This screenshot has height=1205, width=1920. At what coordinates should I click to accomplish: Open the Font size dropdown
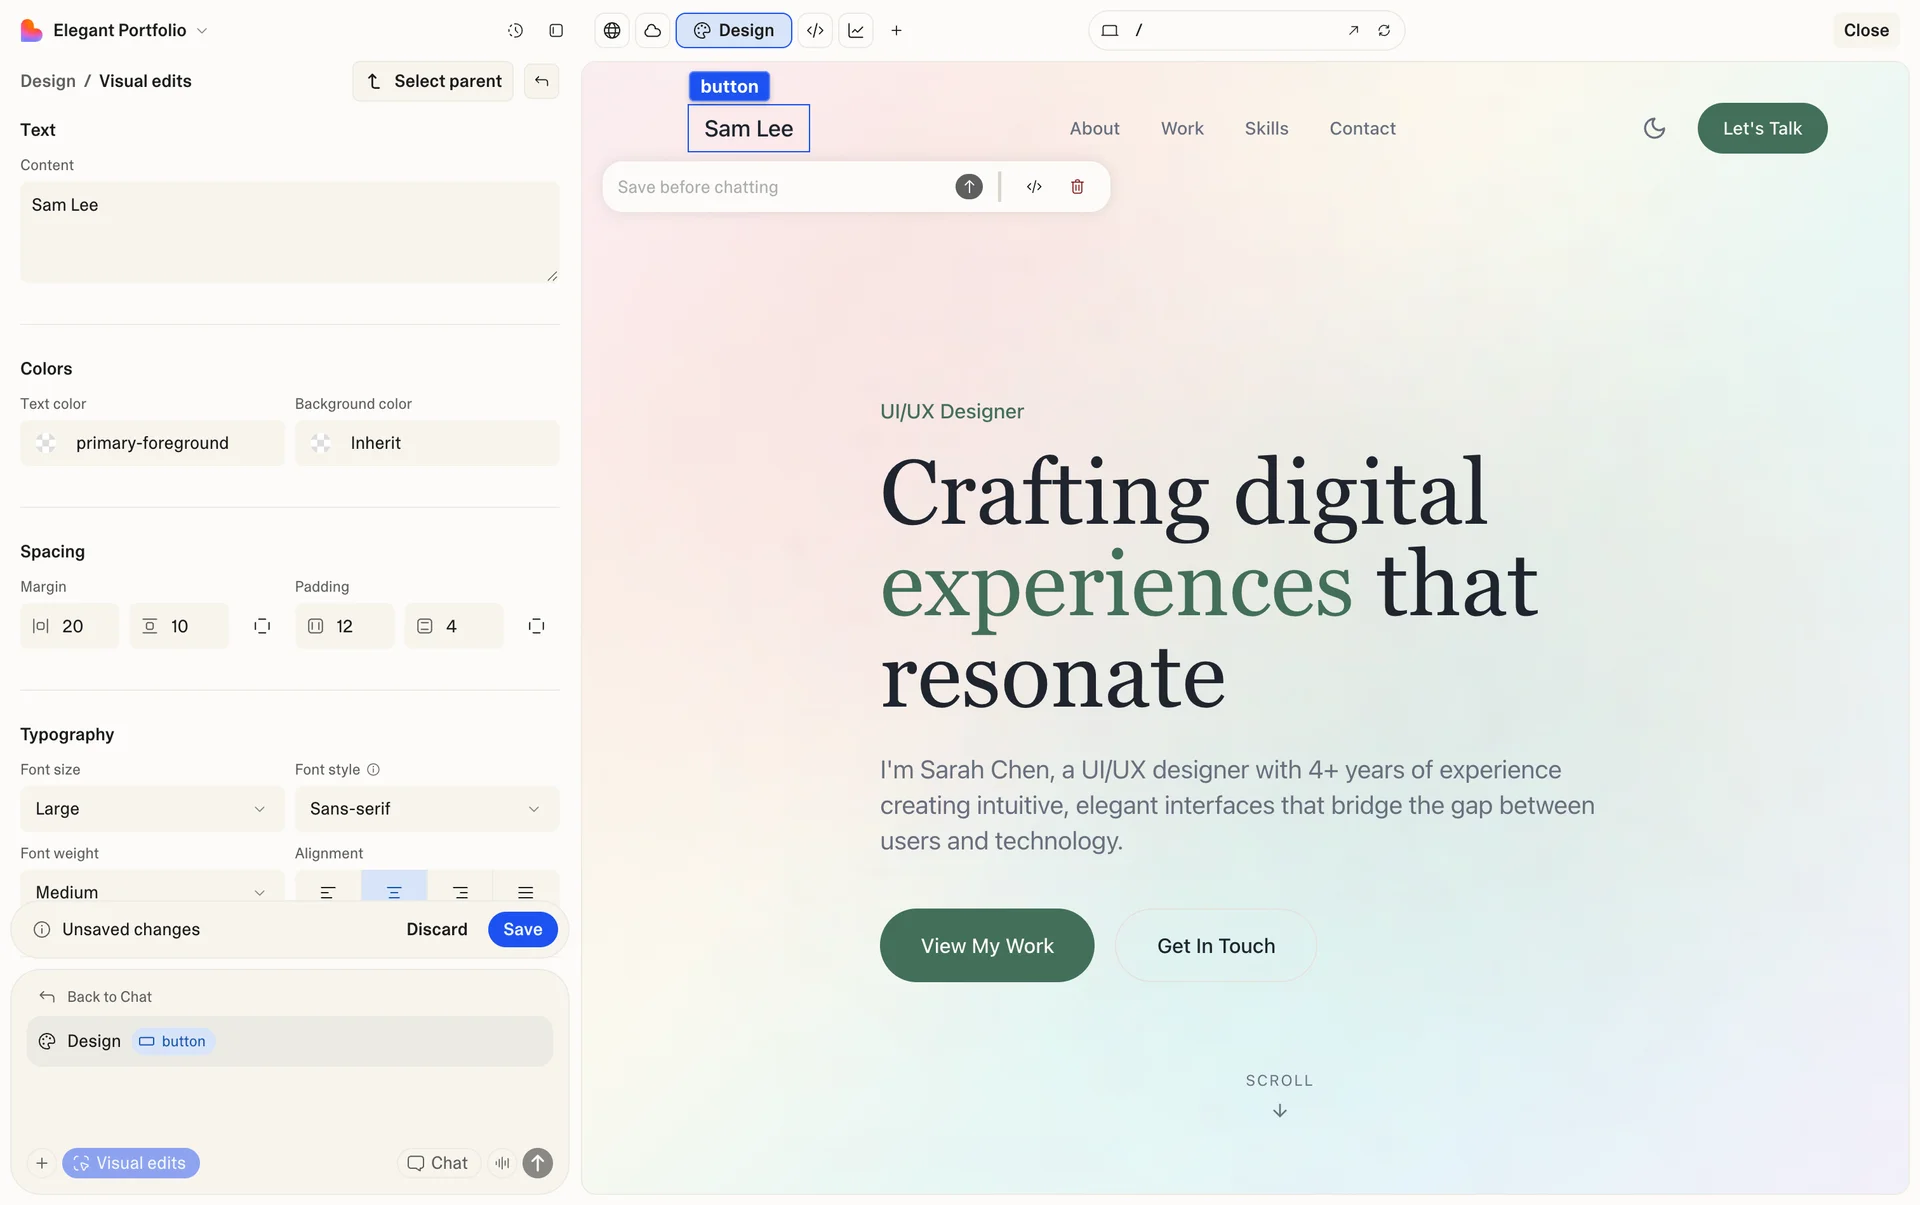tap(152, 809)
